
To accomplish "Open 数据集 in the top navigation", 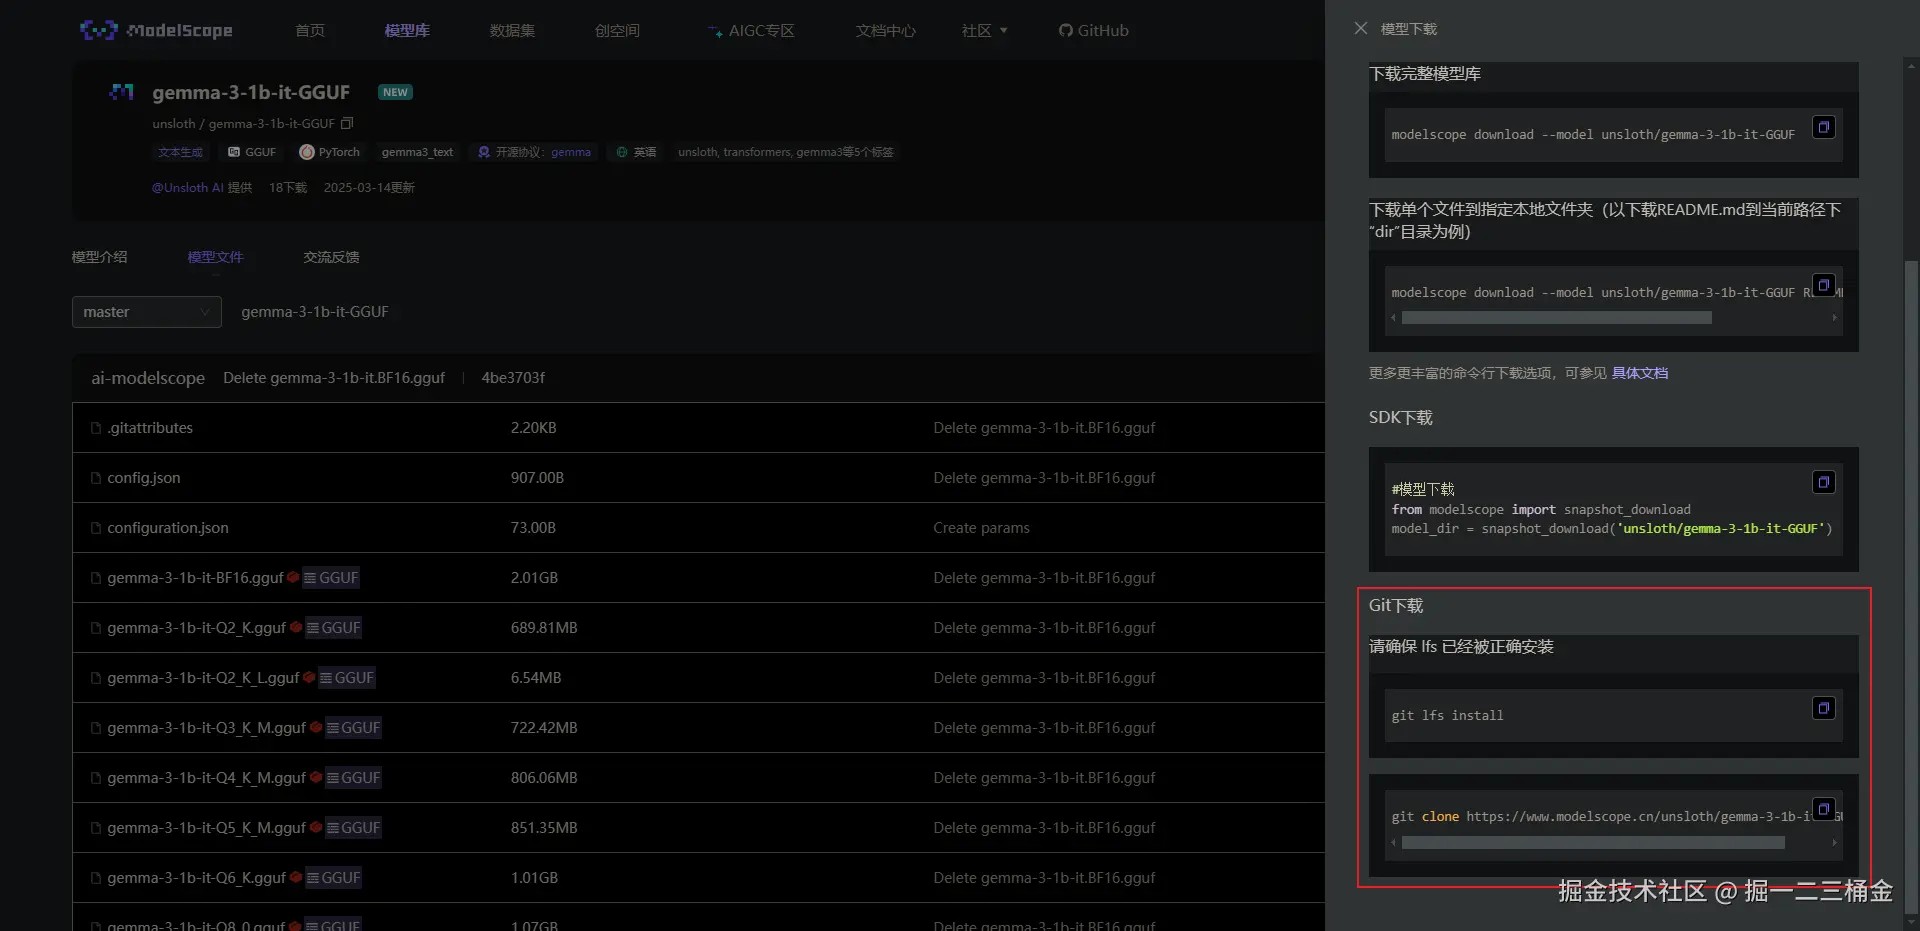I will pyautogui.click(x=512, y=31).
